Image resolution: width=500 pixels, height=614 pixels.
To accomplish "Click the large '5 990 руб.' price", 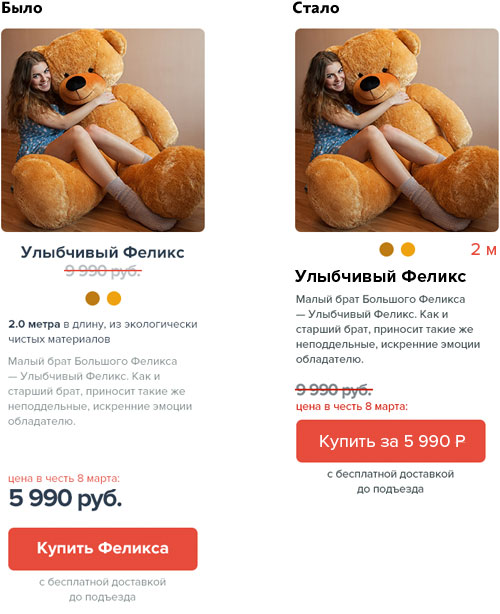I will point(65,498).
